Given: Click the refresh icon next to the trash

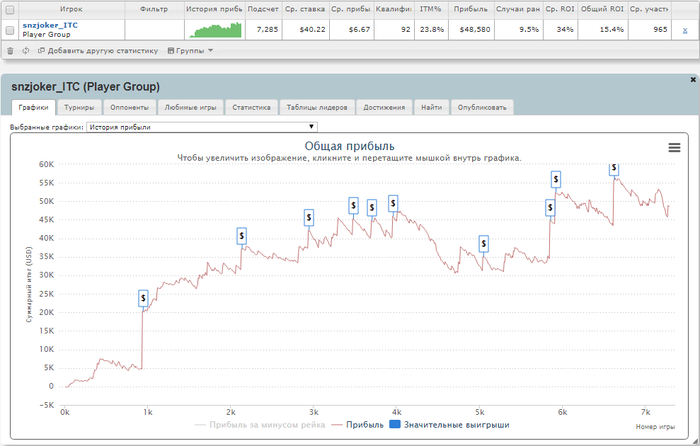Looking at the screenshot, I should coord(25,51).
